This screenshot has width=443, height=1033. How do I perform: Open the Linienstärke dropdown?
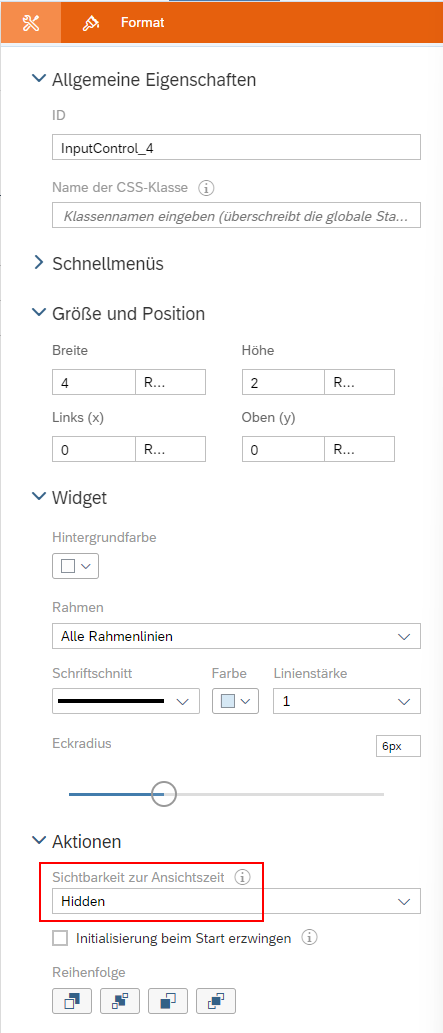[347, 702]
